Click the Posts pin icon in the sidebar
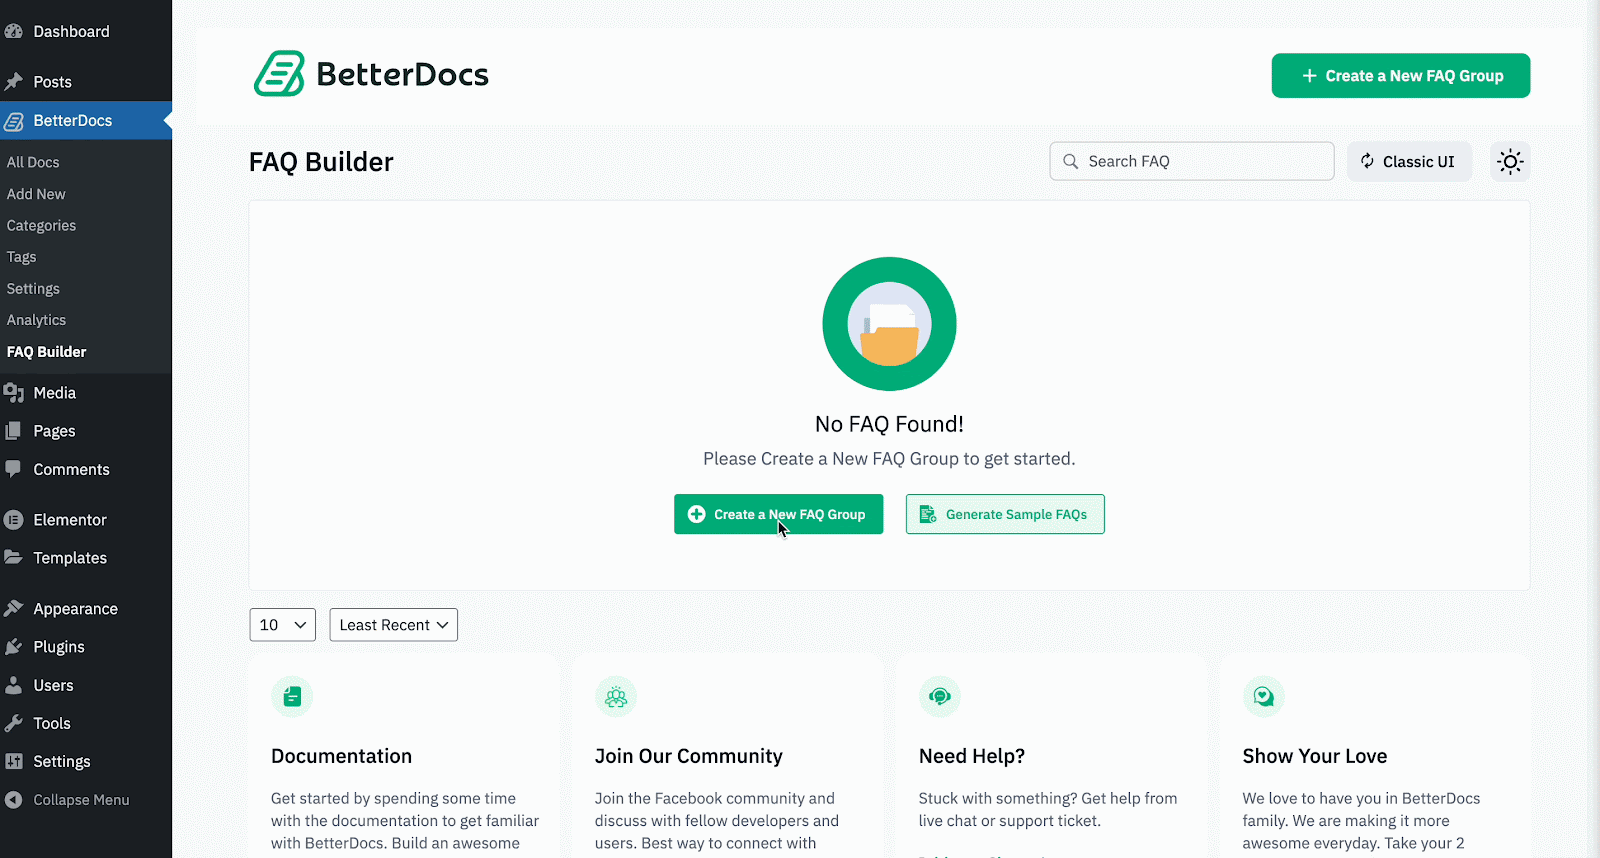This screenshot has width=1600, height=858. pyautogui.click(x=14, y=82)
